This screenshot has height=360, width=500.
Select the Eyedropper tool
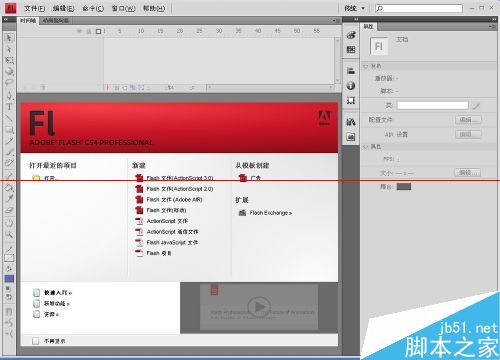9,199
